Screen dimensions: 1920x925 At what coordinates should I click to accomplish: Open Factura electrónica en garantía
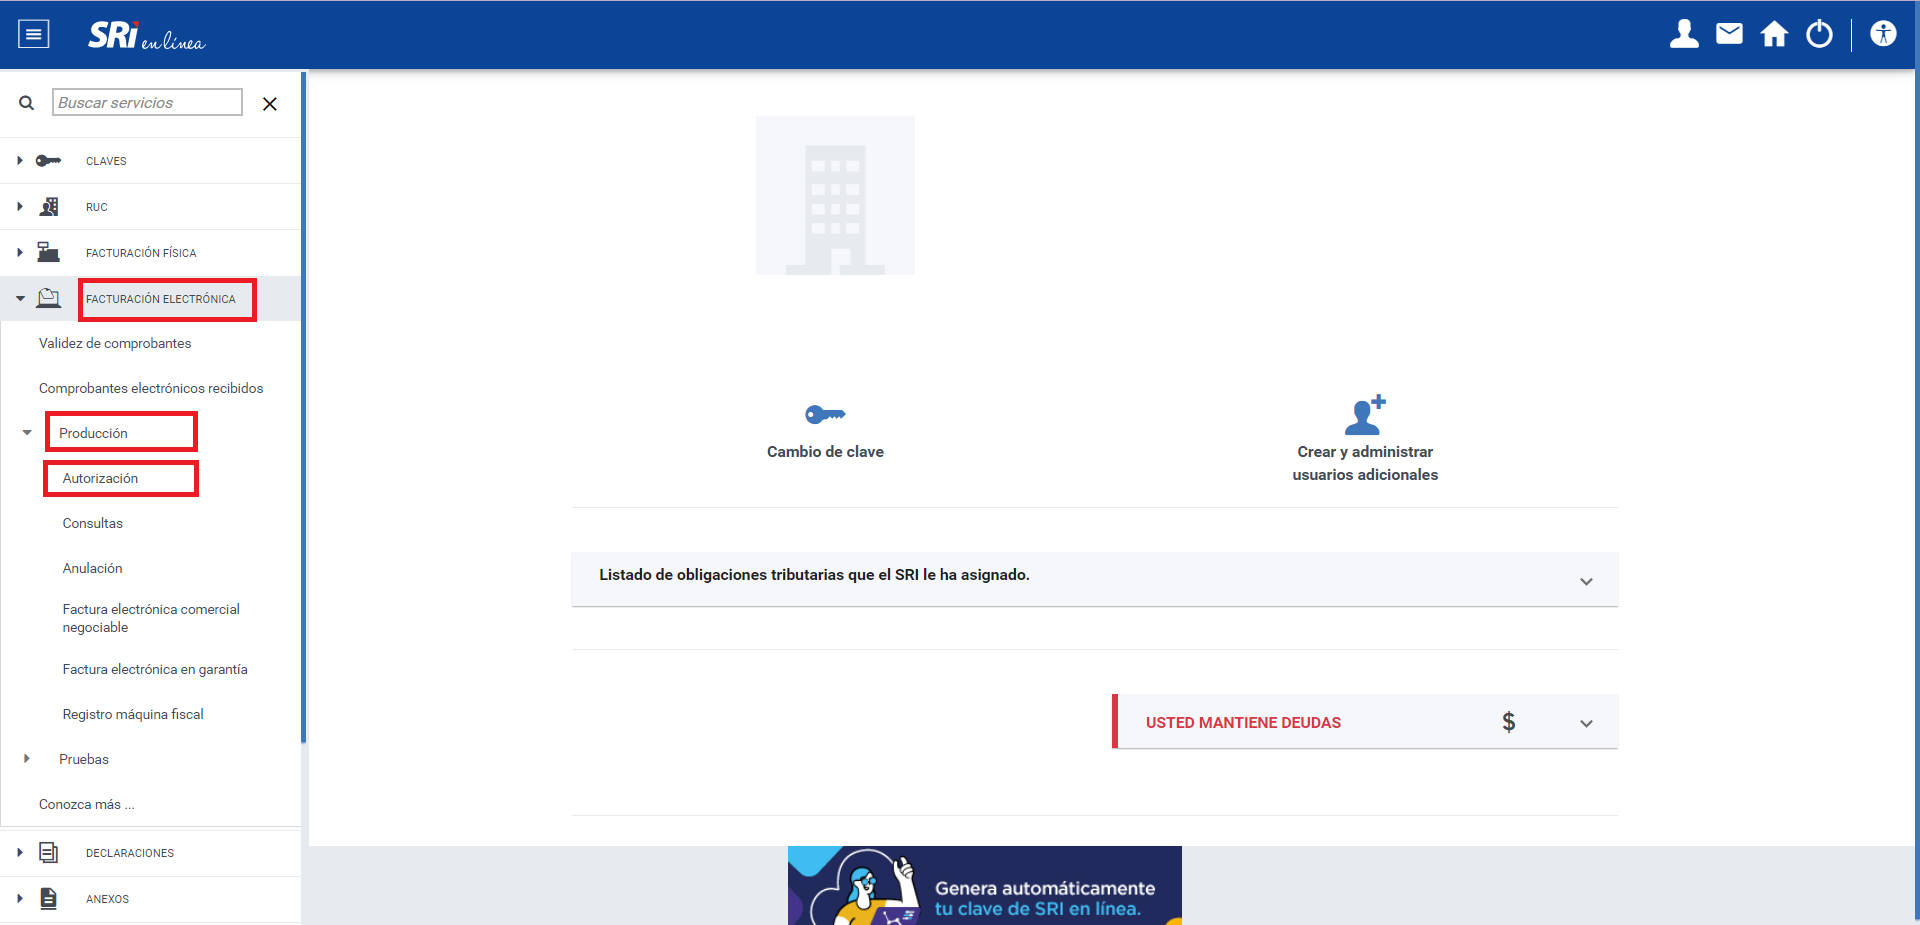coord(155,669)
